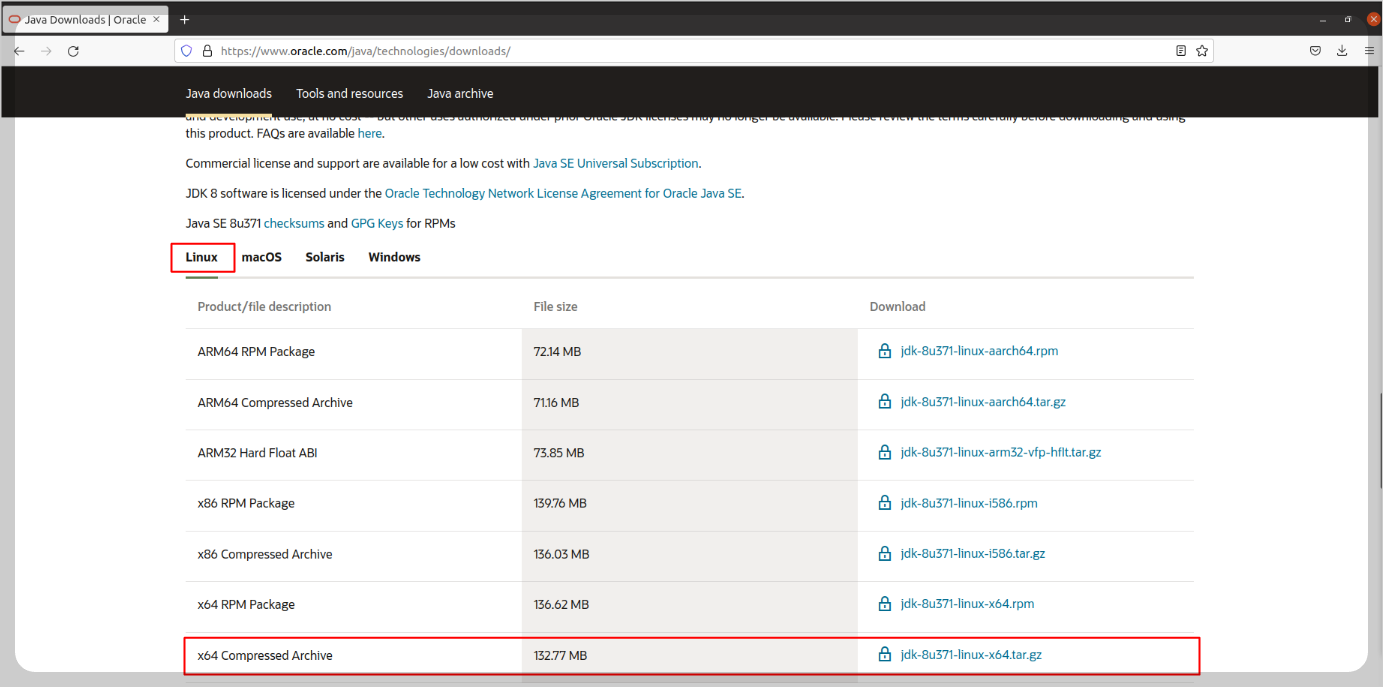Click 'x86 RPM Package' description

coord(246,504)
